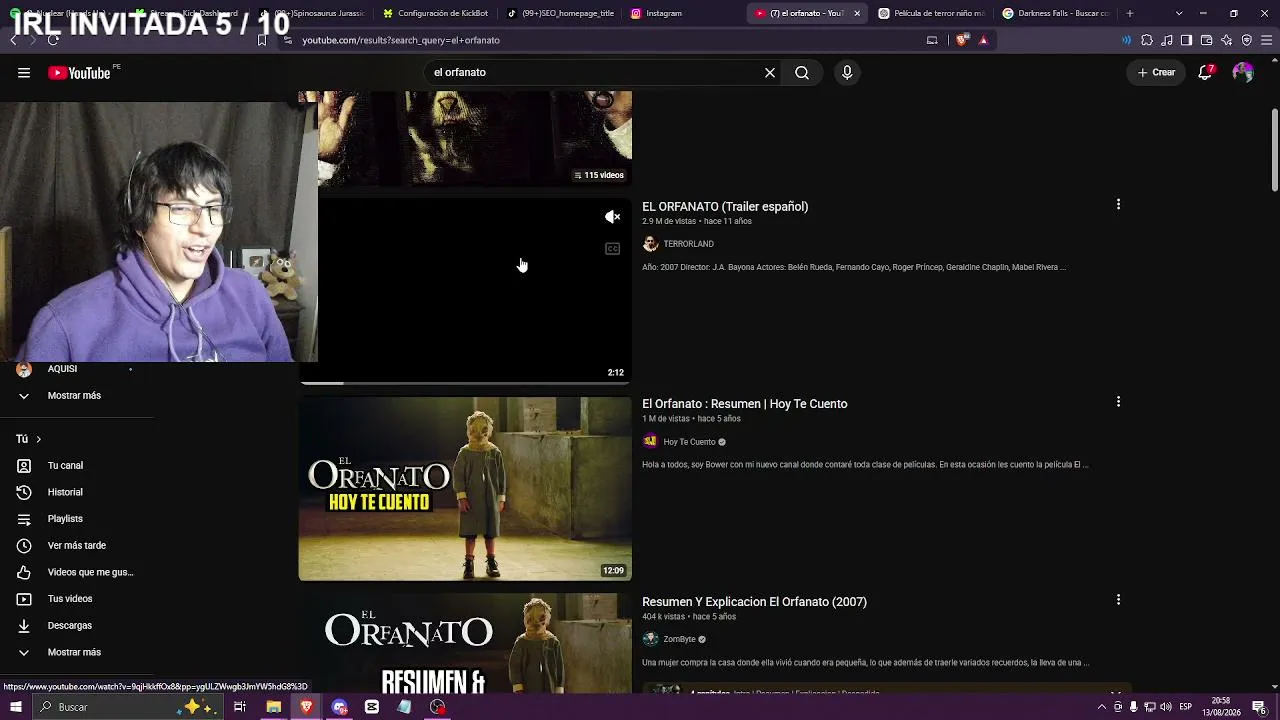
Task: Run the search with the magnifier button
Action: tap(802, 73)
